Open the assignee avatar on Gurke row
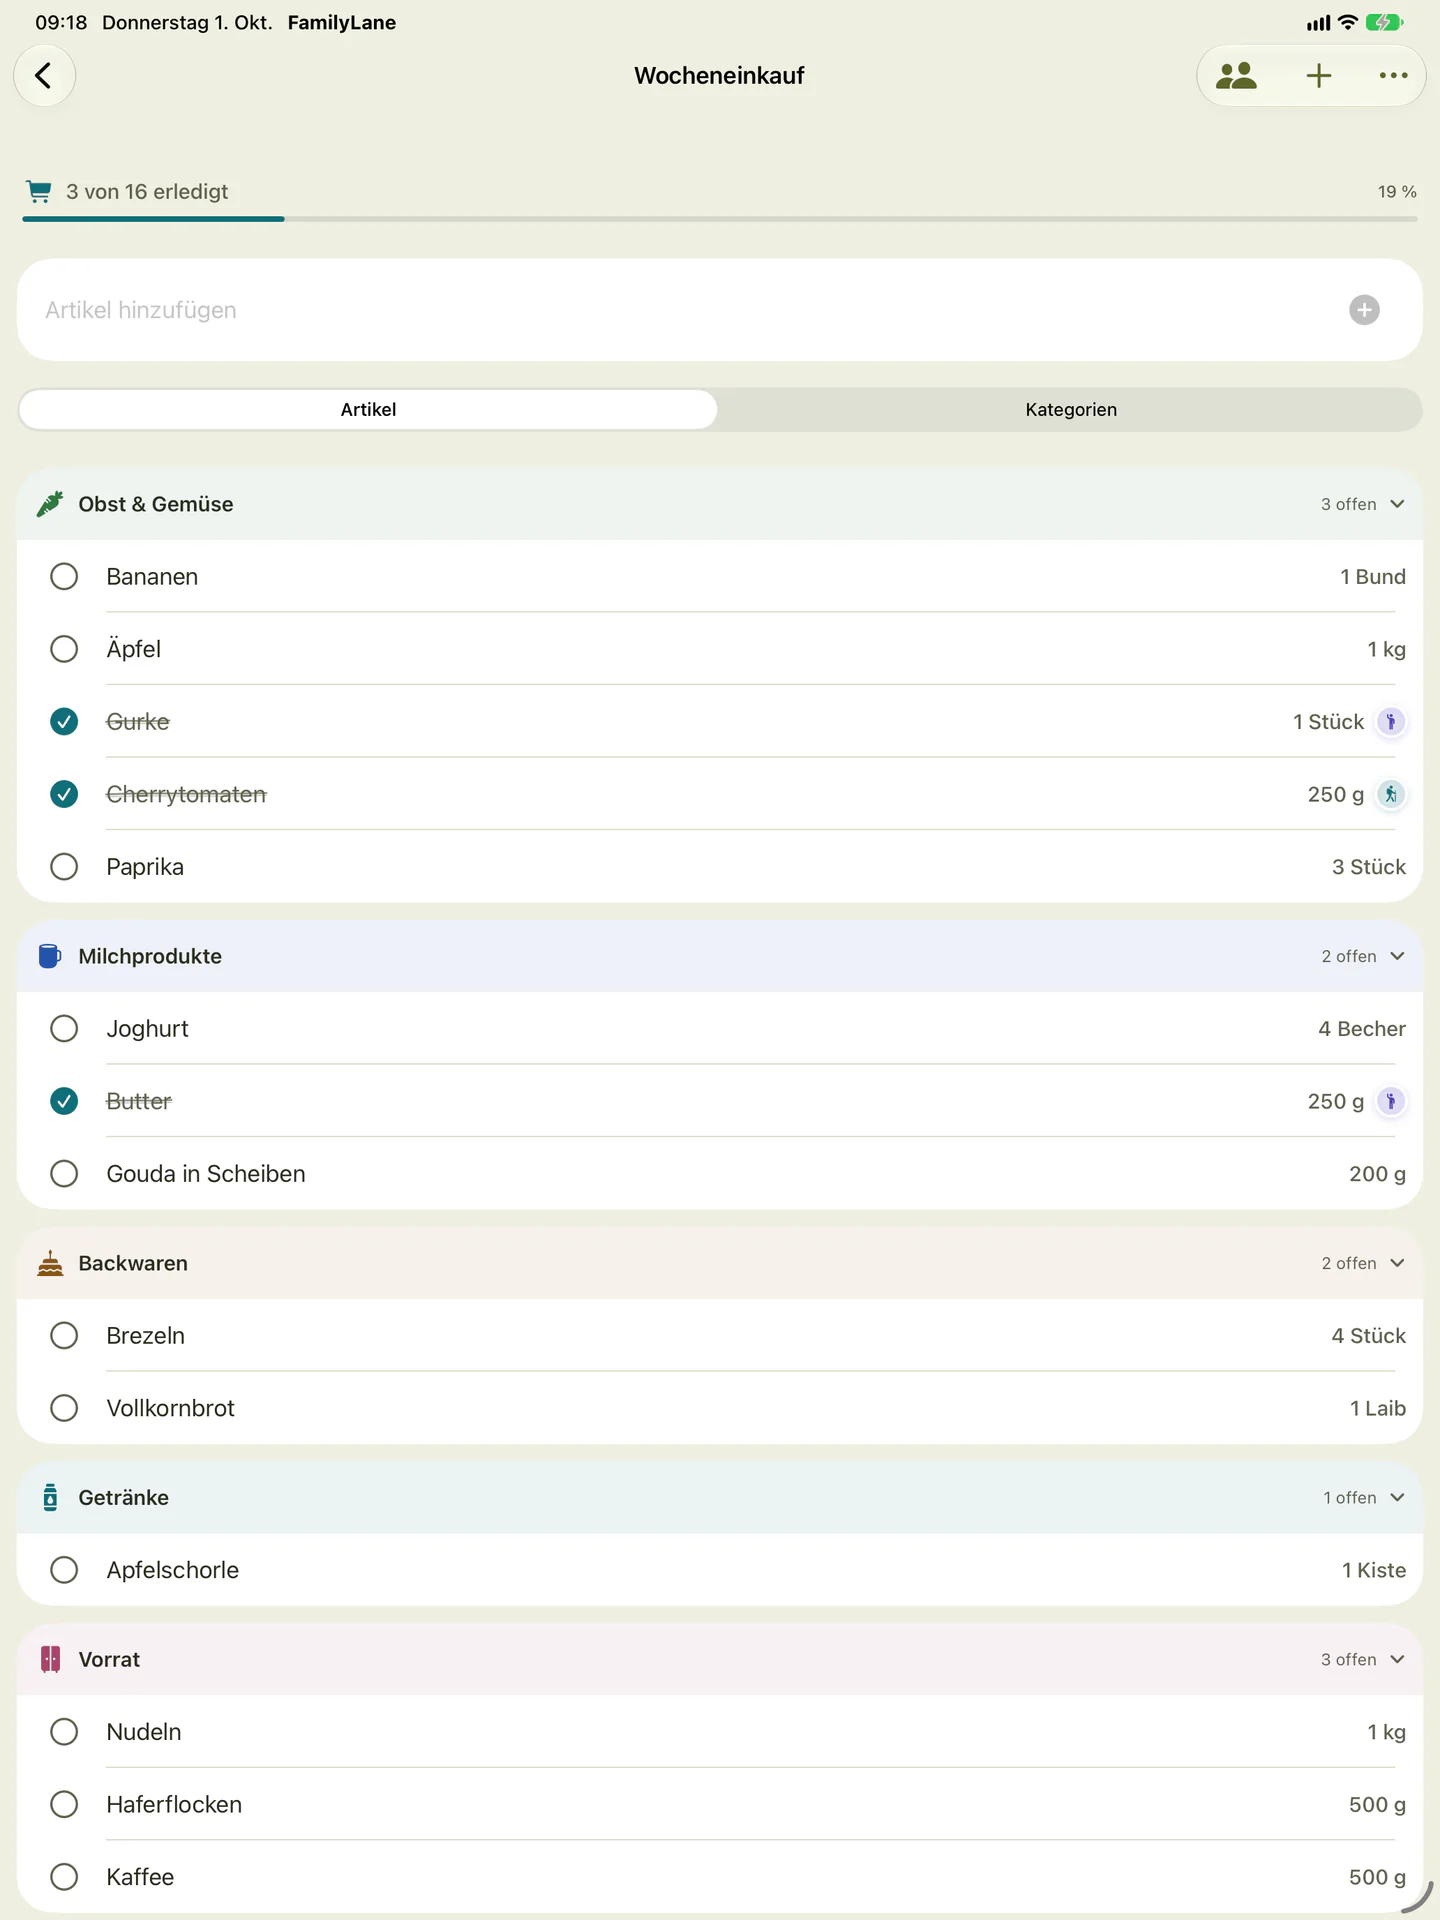This screenshot has width=1440, height=1920. [1391, 722]
